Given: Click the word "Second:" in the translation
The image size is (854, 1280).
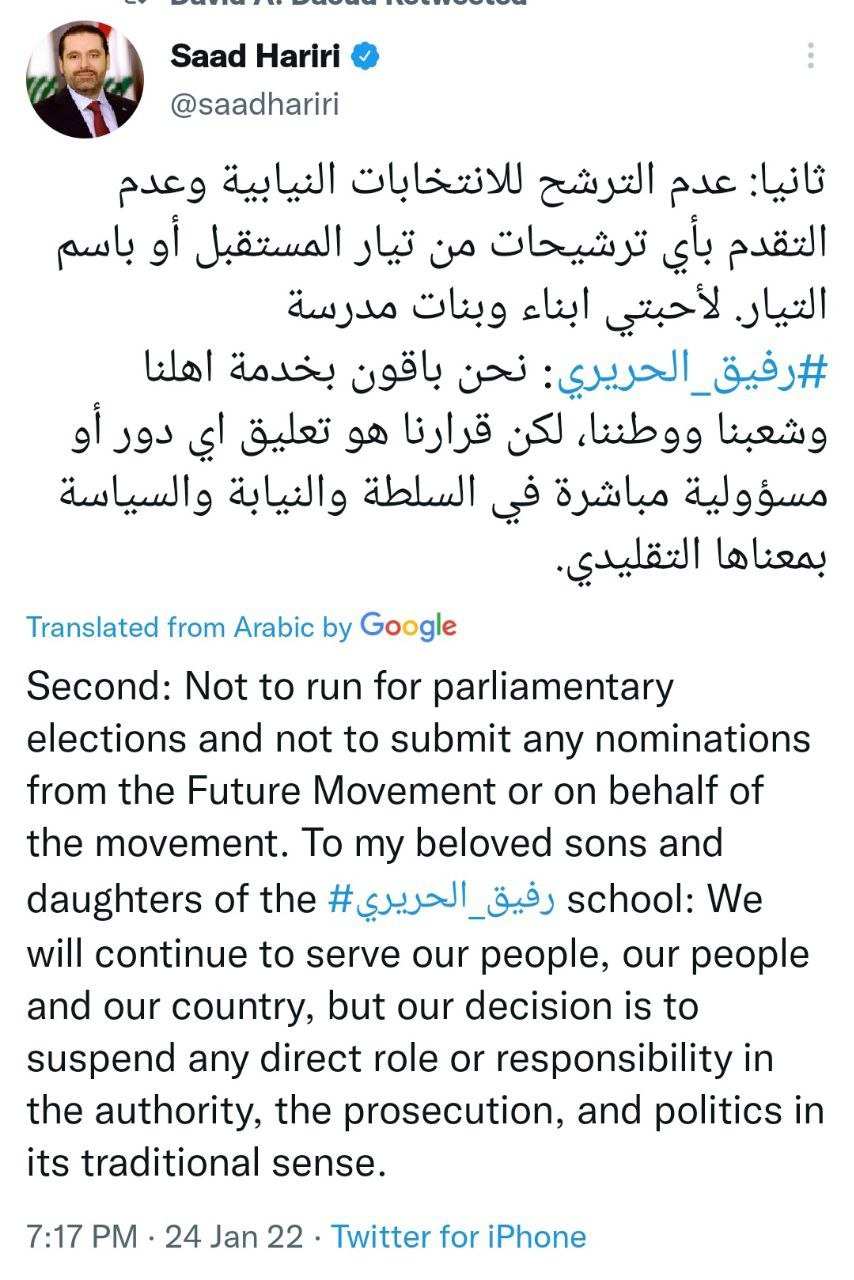Looking at the screenshot, I should [x=99, y=687].
